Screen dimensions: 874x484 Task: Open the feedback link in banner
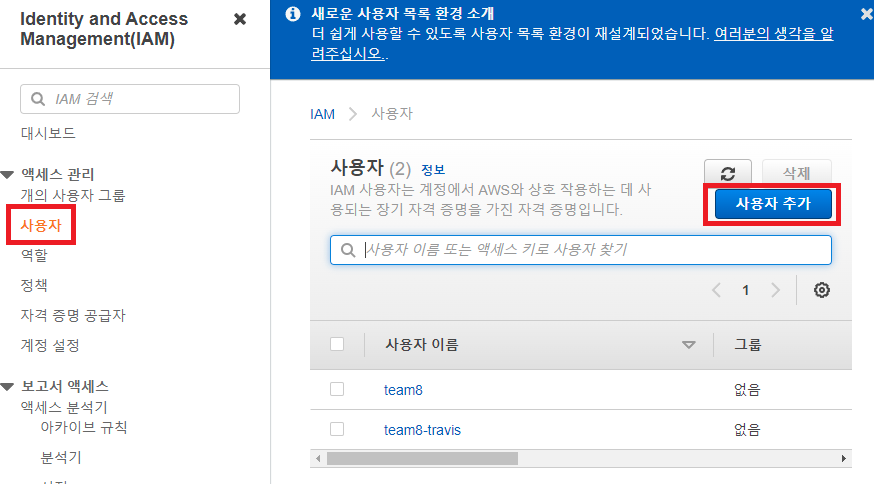click(x=572, y=43)
